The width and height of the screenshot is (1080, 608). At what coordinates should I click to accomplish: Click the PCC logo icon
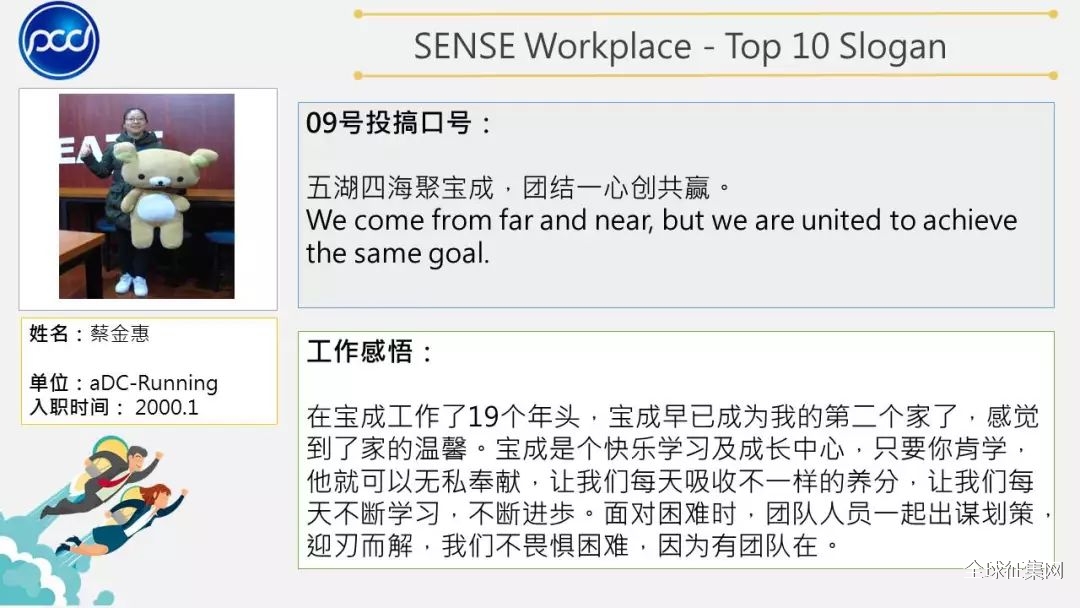59,40
